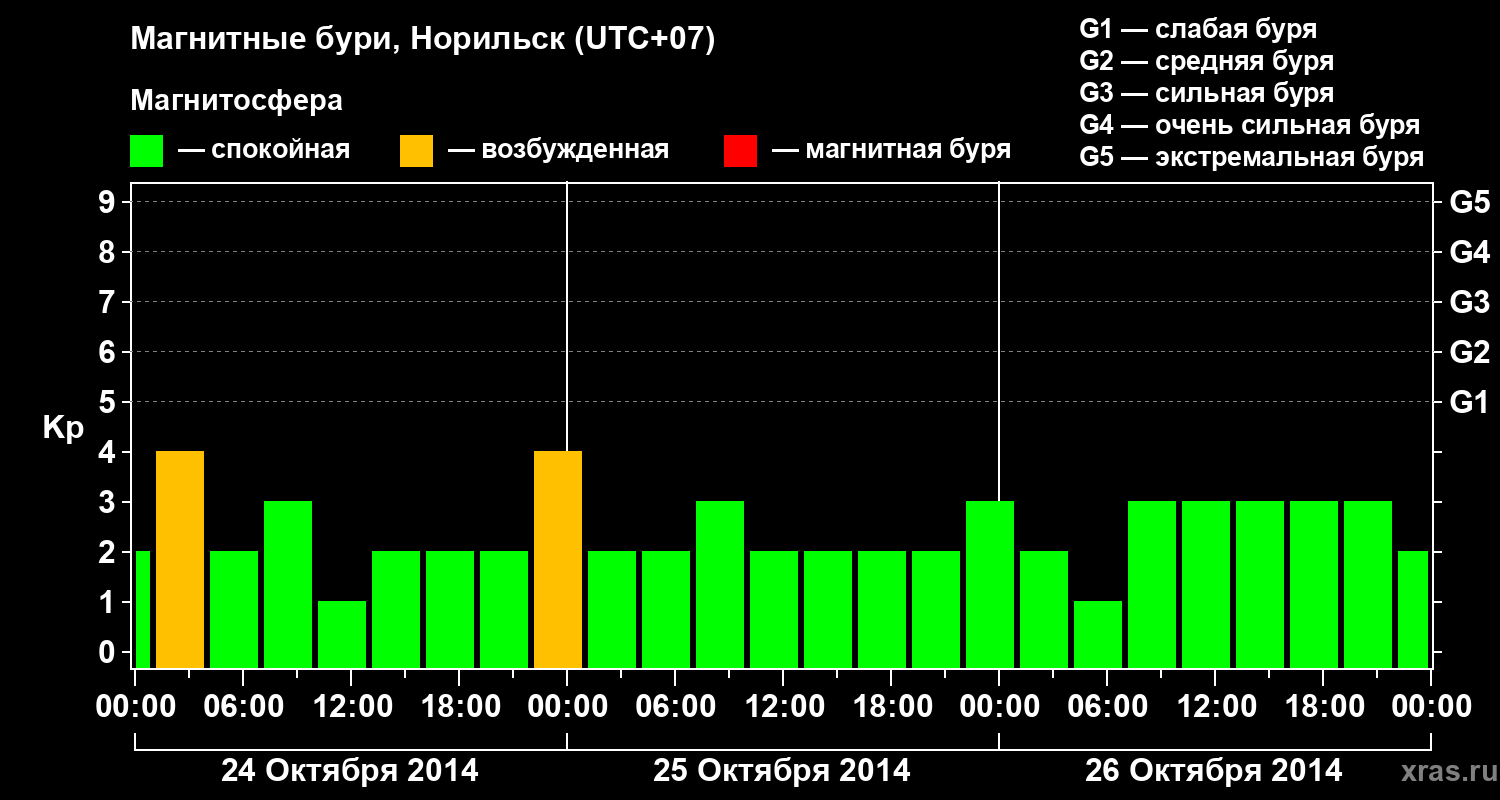Click the '24 Октября 2014' date label

click(350, 771)
